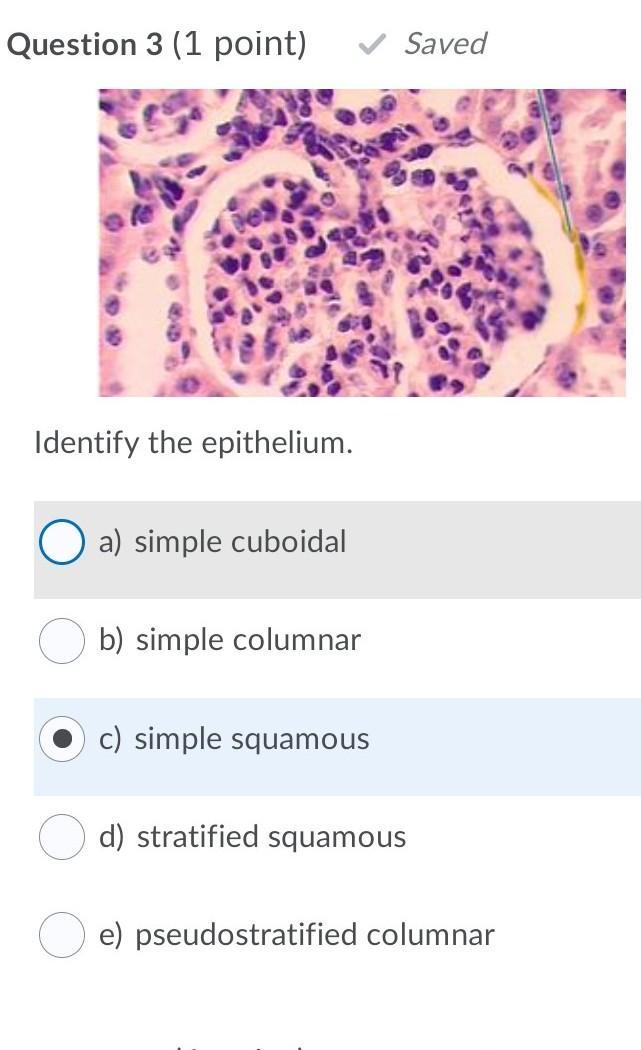The image size is (641, 1050).
Task: Click the 'c) simple squamous' answer text
Action: pos(234,739)
